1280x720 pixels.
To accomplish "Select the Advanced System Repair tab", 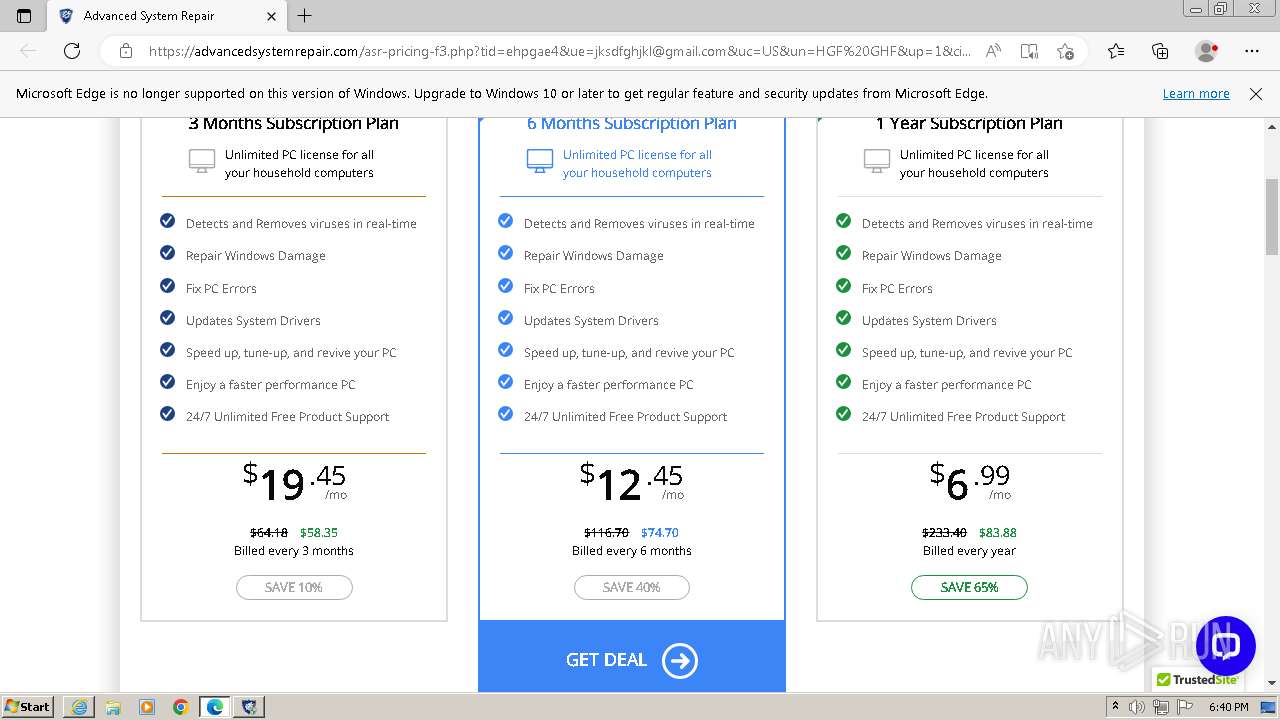I will point(150,16).
